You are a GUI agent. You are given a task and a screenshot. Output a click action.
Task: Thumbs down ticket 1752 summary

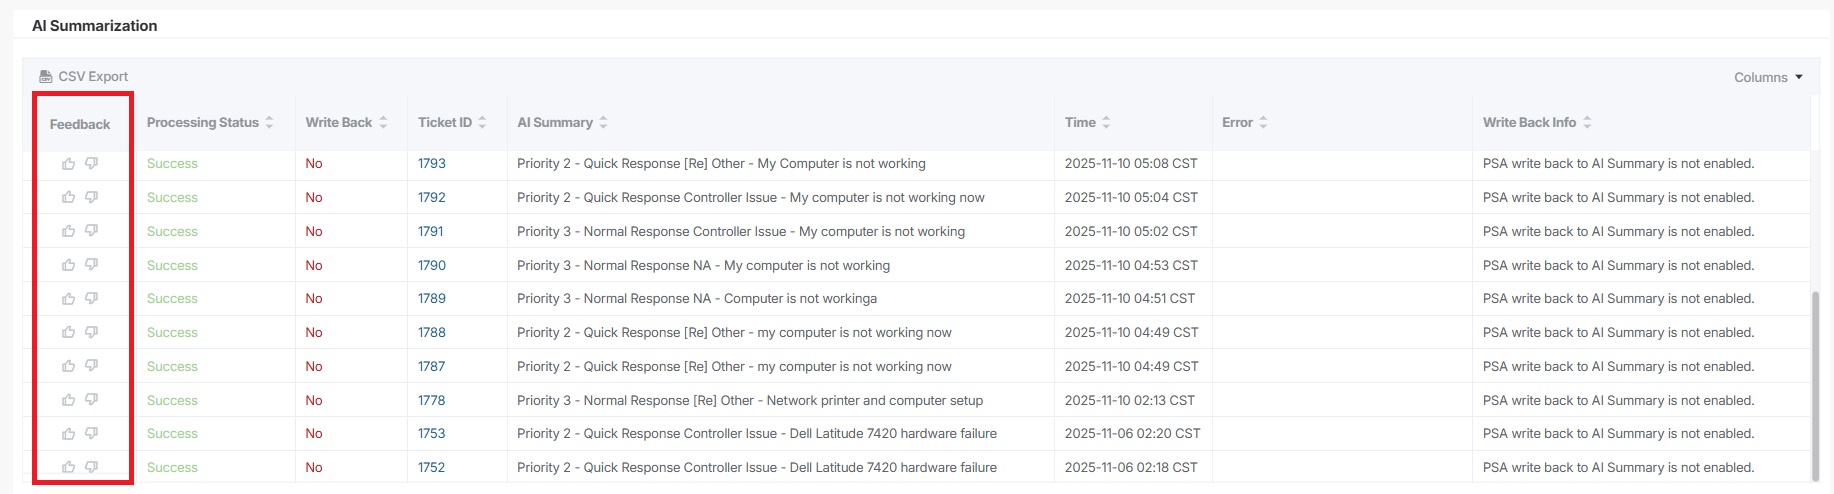(91, 467)
